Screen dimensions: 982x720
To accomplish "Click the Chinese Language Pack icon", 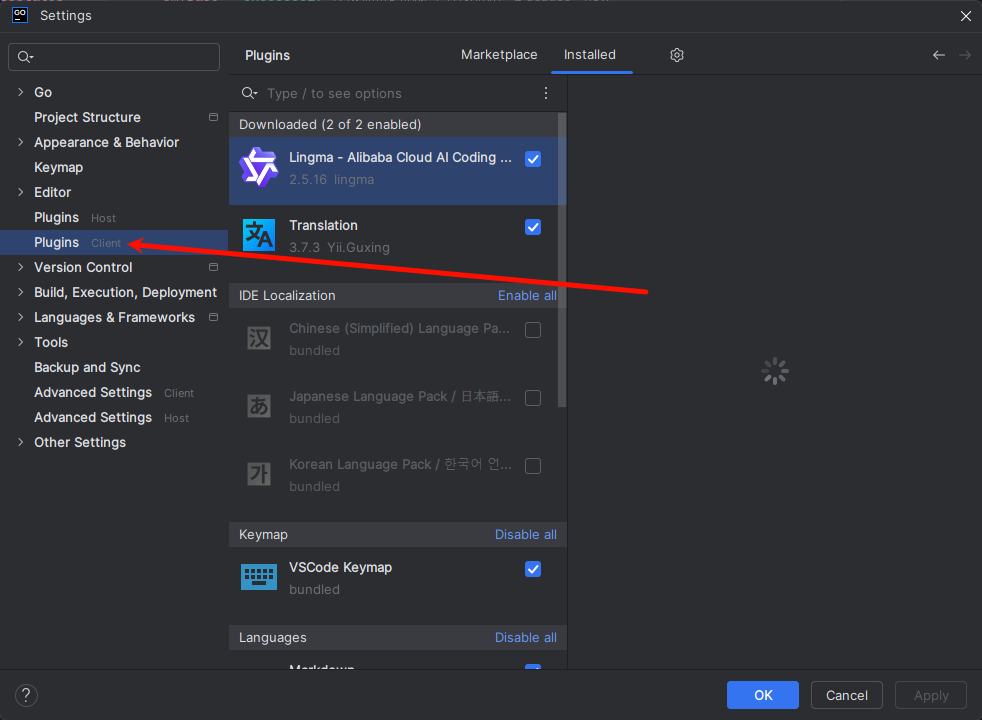I will point(259,339).
